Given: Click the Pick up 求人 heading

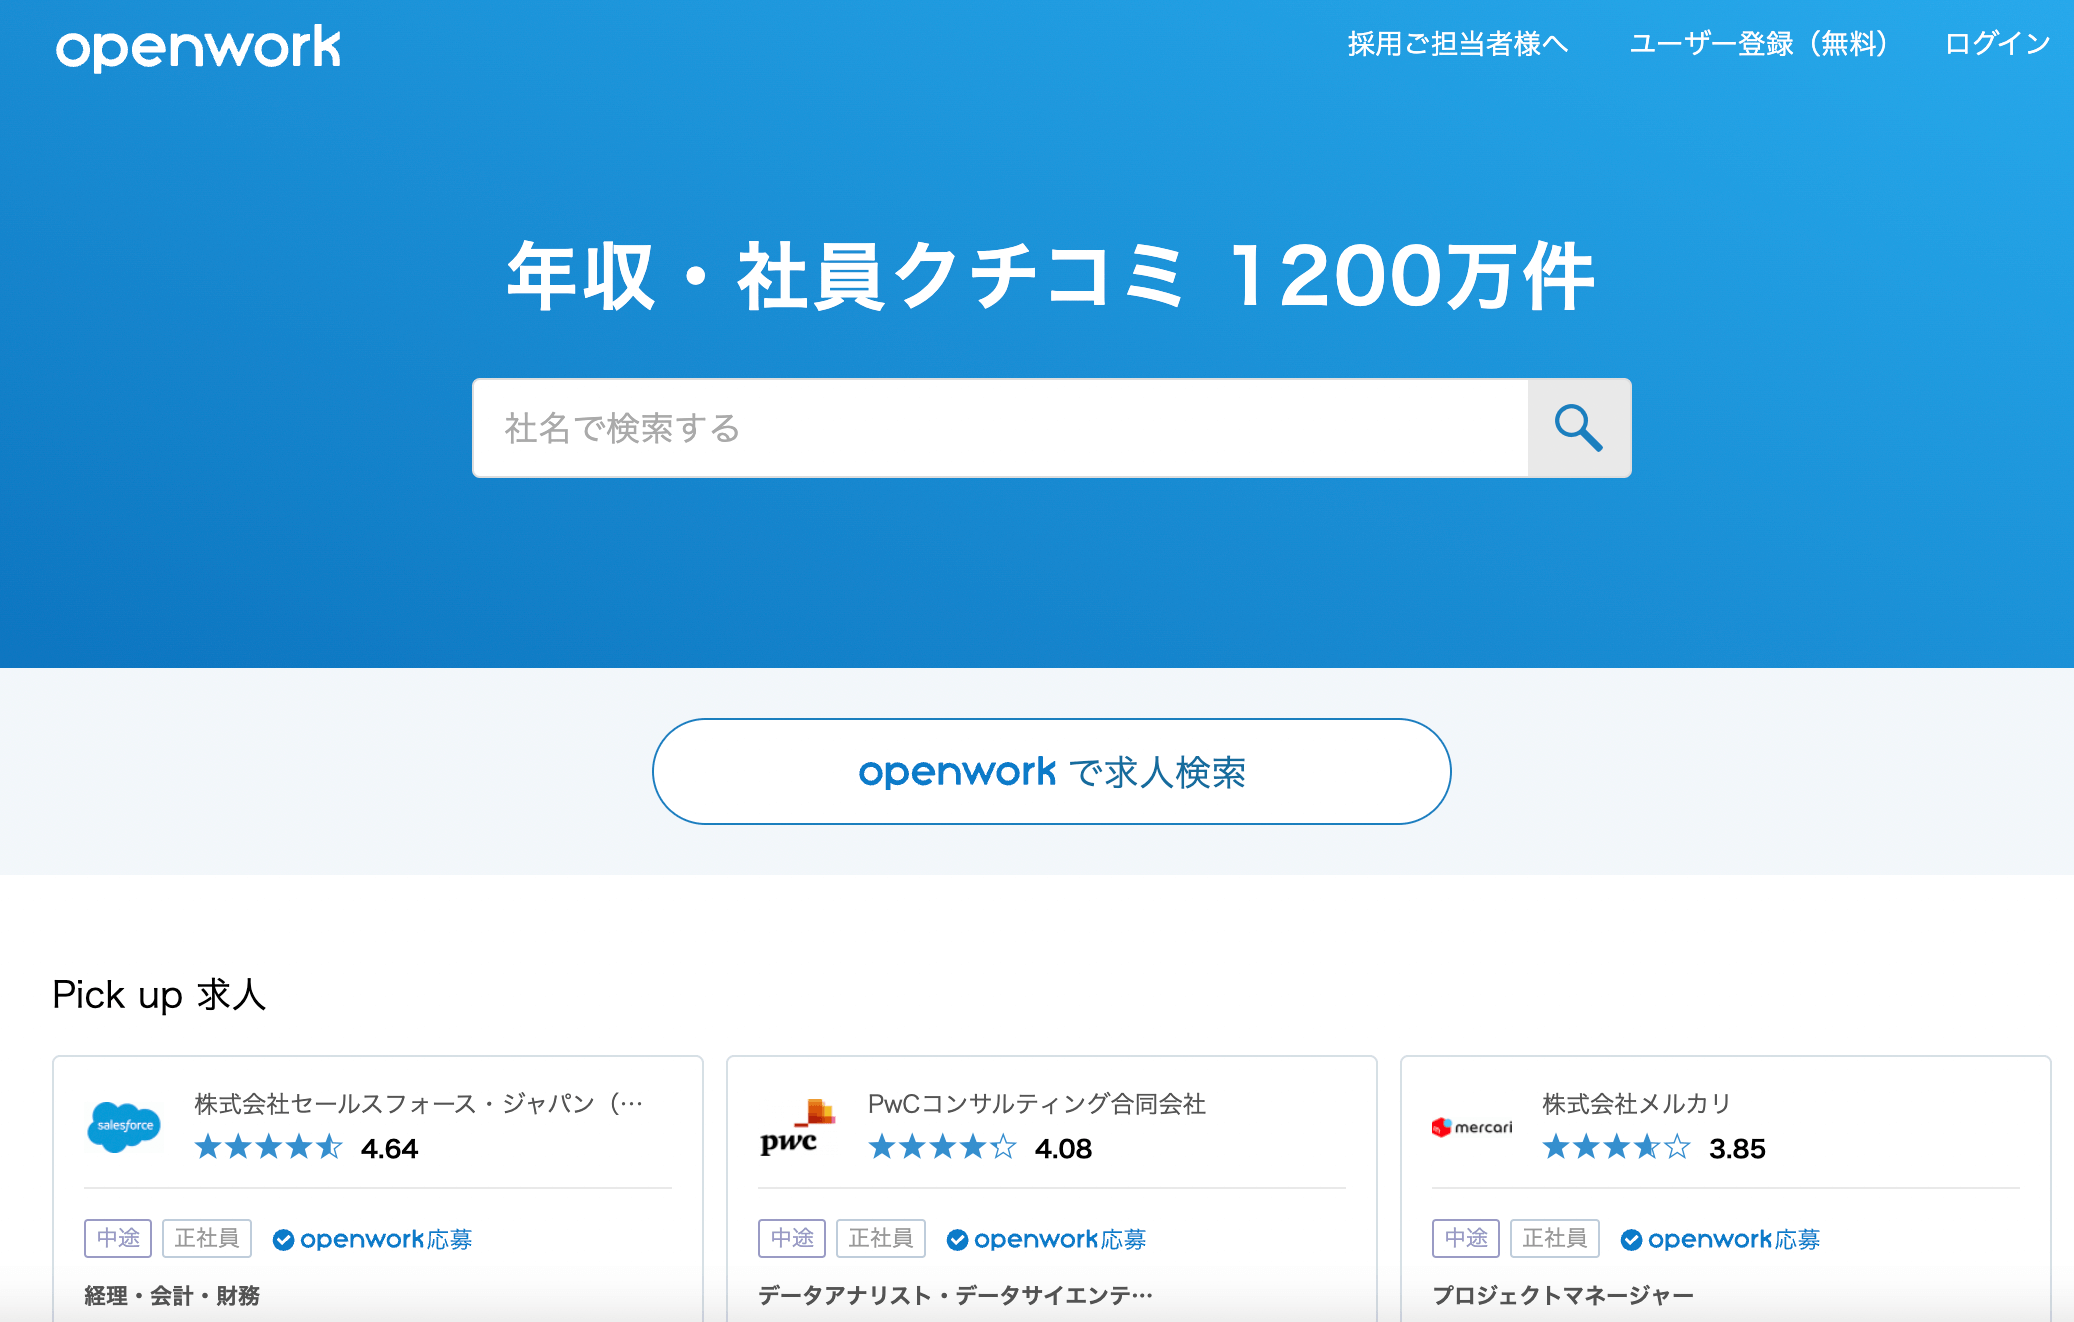Looking at the screenshot, I should point(159,995).
